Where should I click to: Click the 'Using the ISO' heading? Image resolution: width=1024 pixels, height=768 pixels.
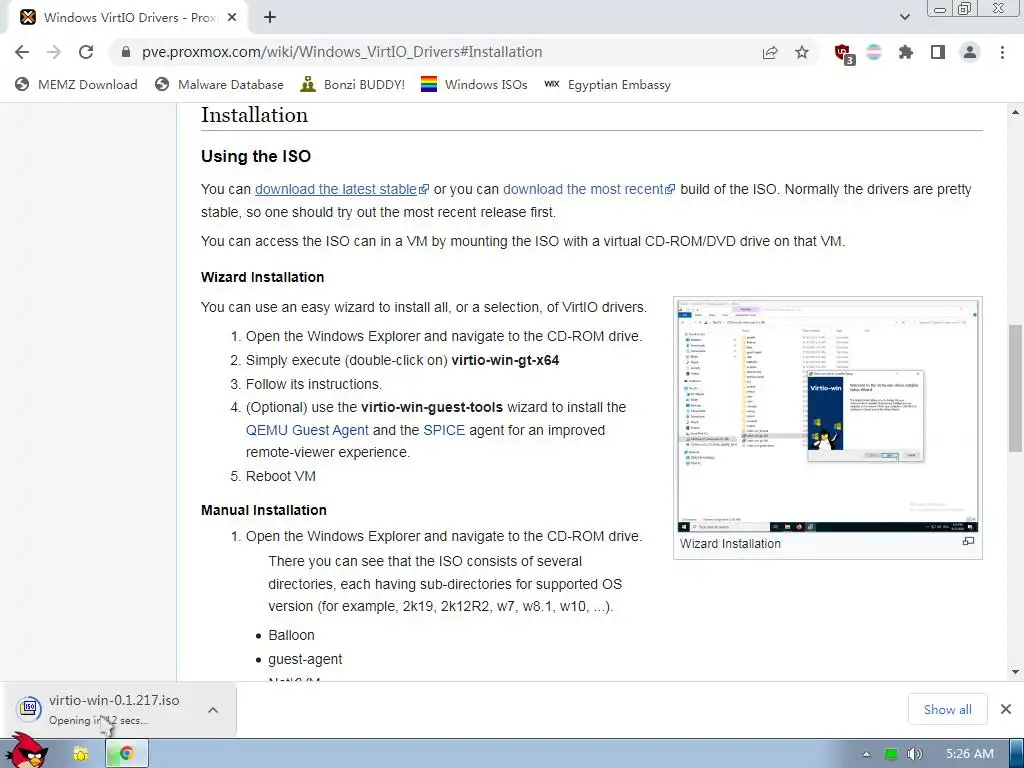pos(256,157)
